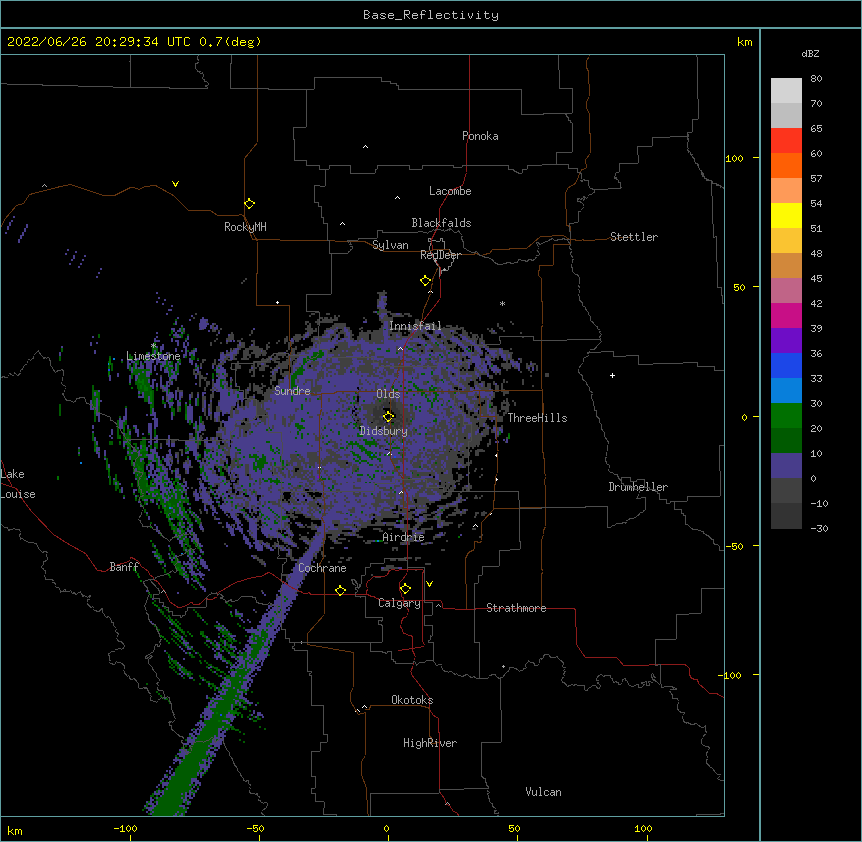Click the white asterisk marker east of Innisfail
This screenshot has width=862, height=842.
(502, 303)
